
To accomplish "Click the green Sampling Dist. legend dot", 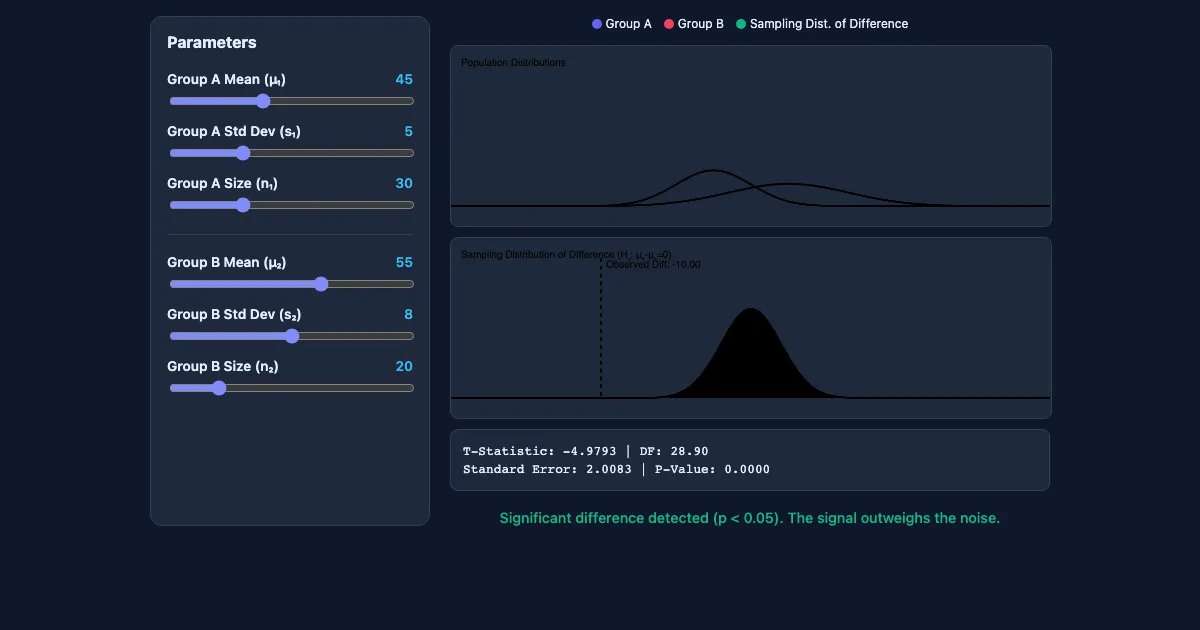I will coord(741,24).
